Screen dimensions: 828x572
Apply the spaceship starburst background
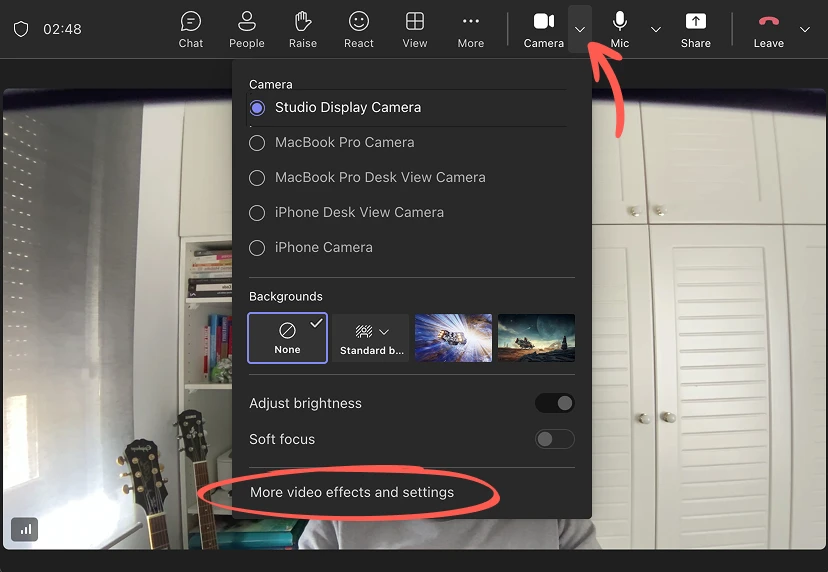coord(453,338)
